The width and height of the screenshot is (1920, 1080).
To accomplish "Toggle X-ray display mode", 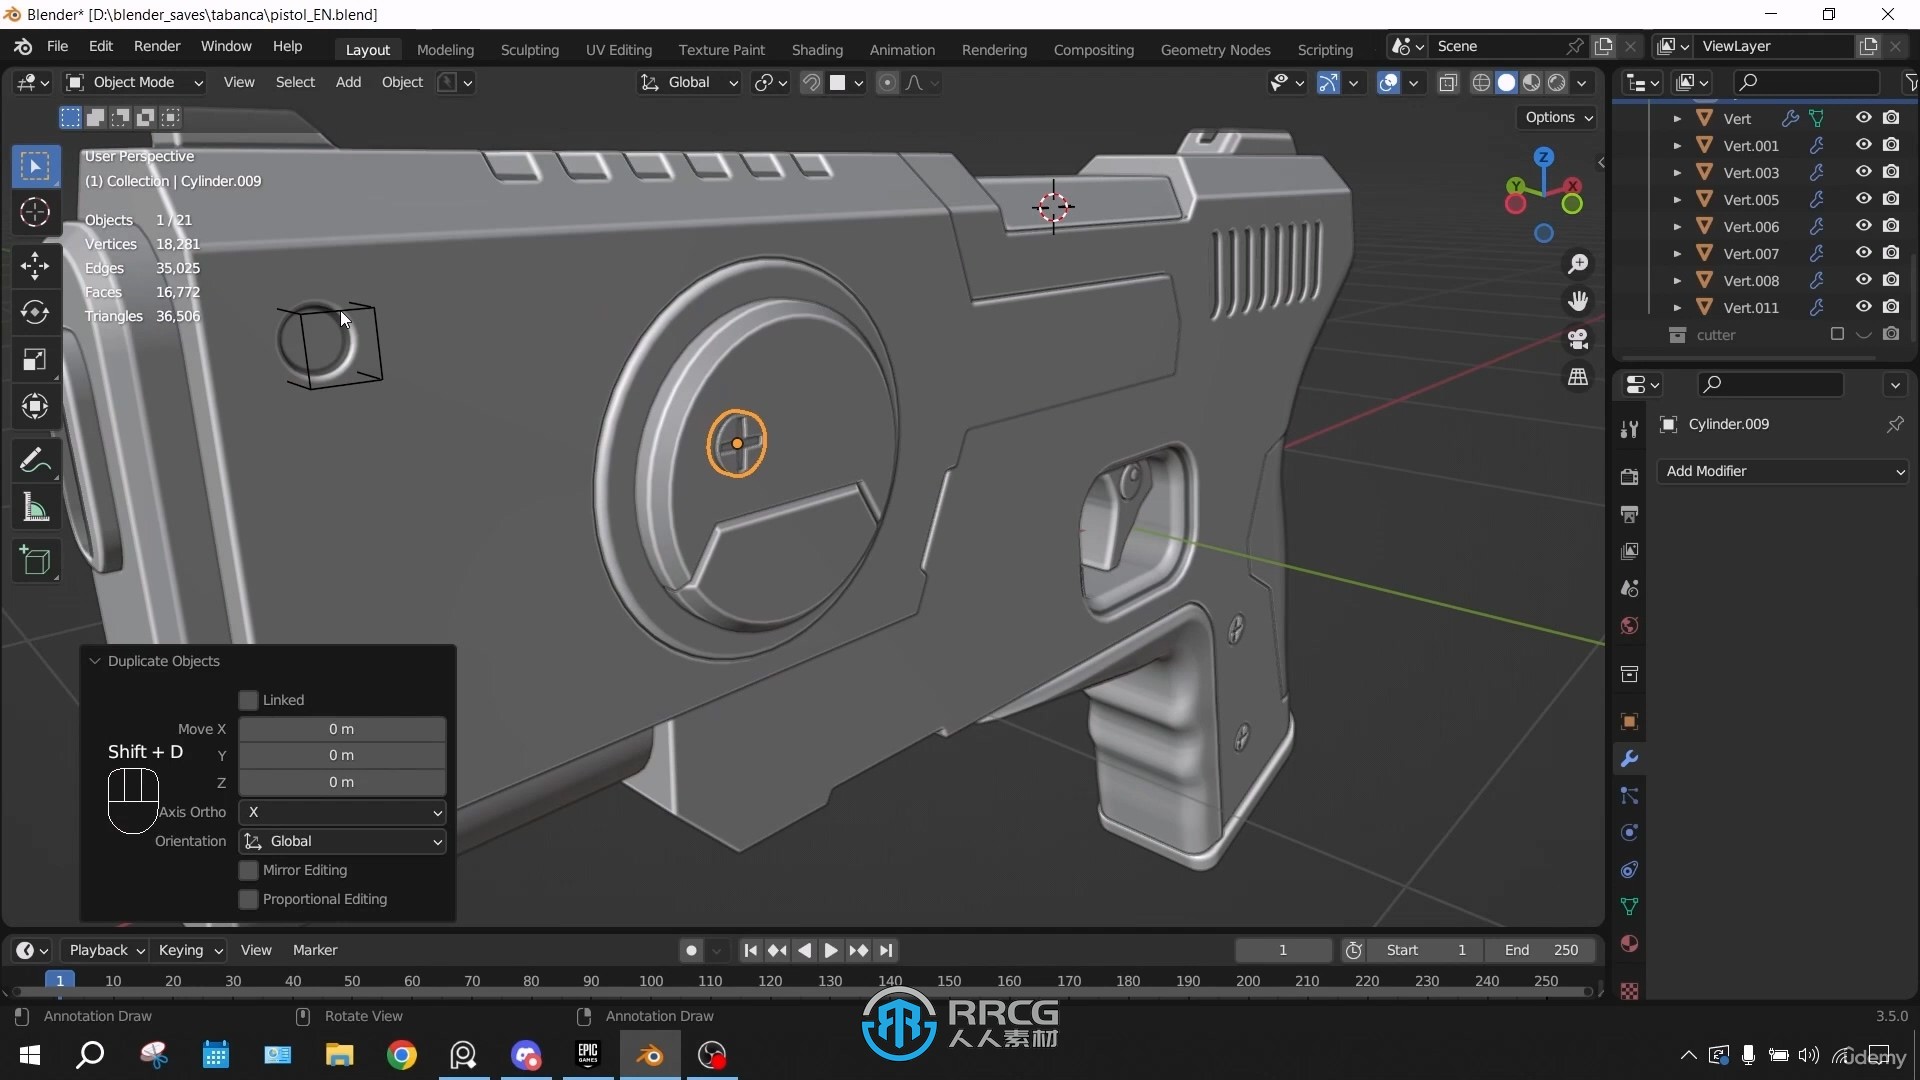I will 1447,83.
